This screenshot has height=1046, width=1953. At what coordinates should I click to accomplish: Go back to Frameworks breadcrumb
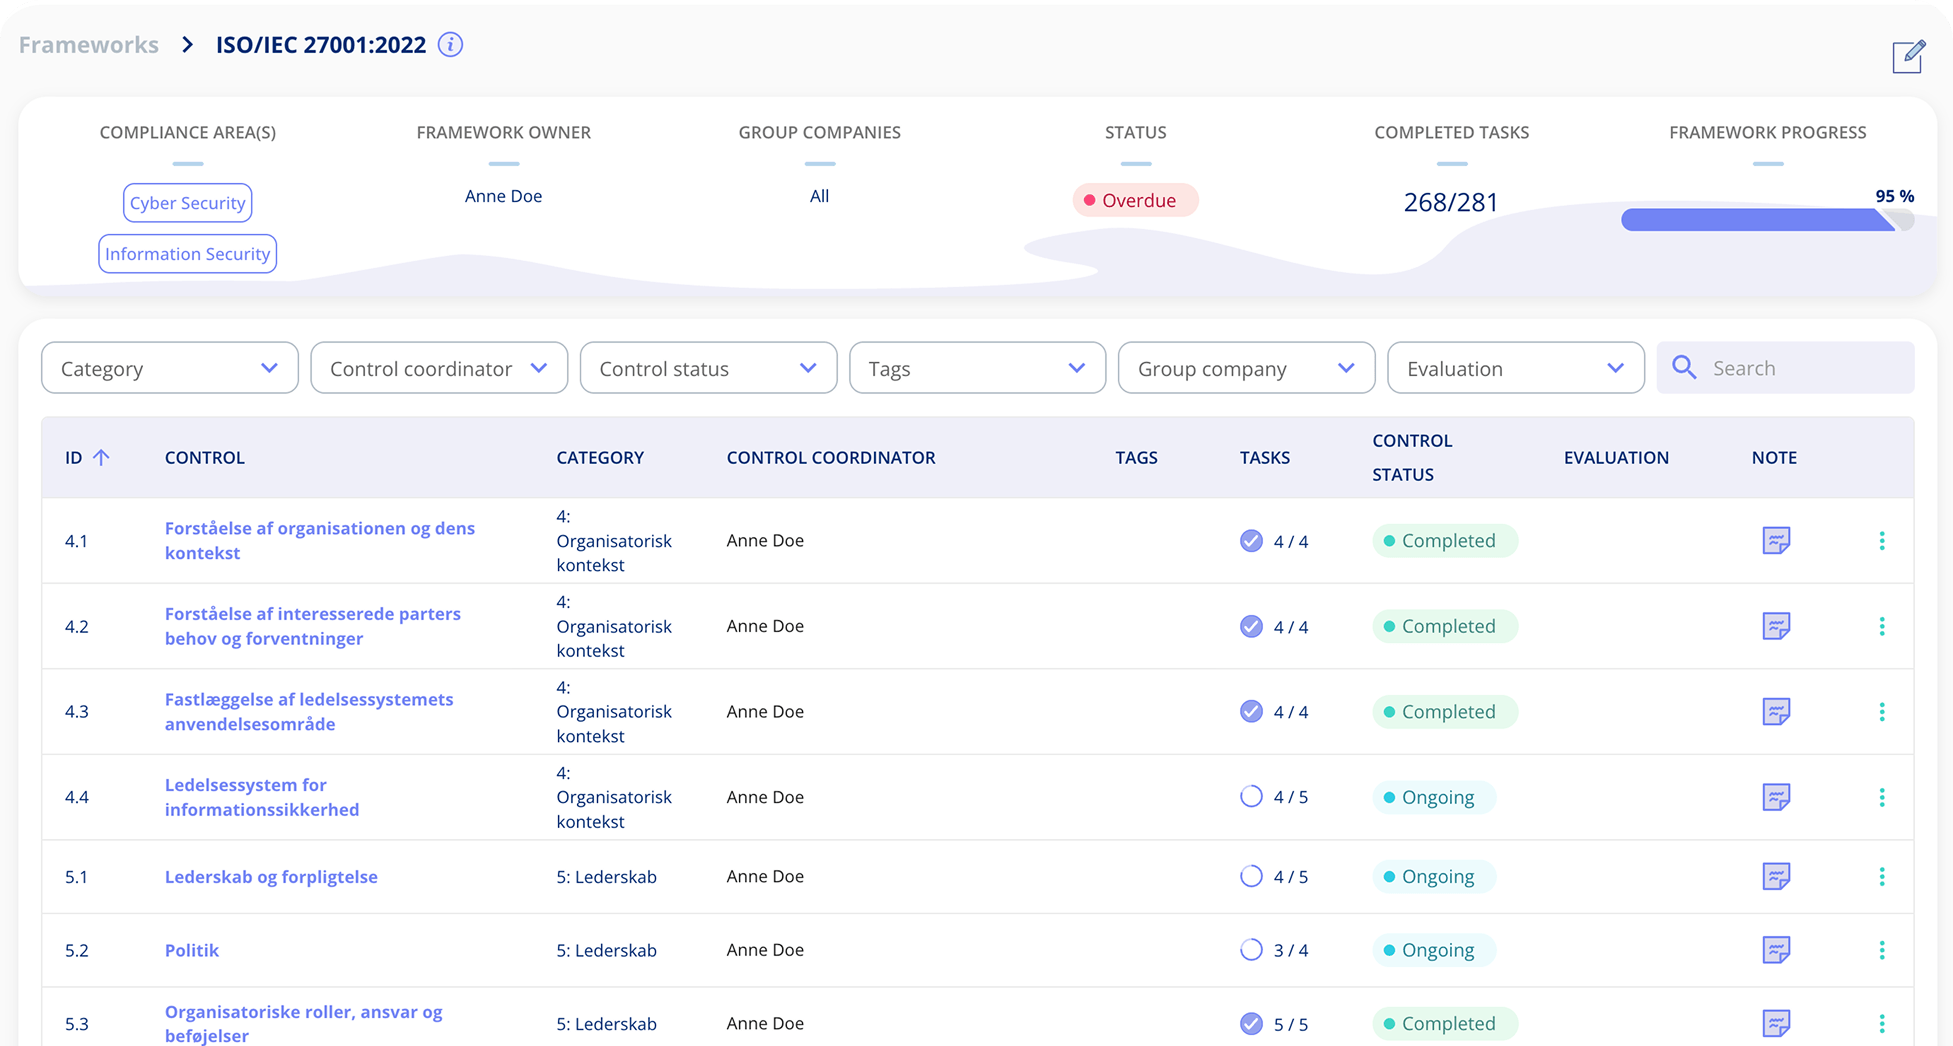[x=89, y=45]
